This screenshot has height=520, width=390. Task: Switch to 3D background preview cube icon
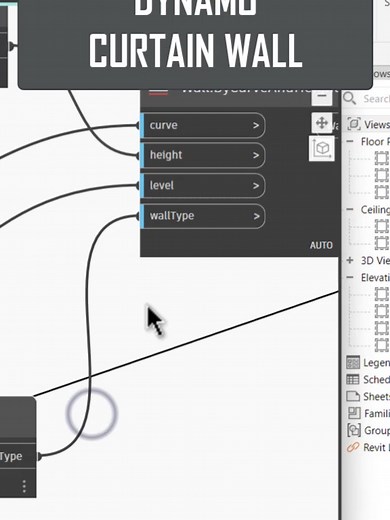pos(322,148)
